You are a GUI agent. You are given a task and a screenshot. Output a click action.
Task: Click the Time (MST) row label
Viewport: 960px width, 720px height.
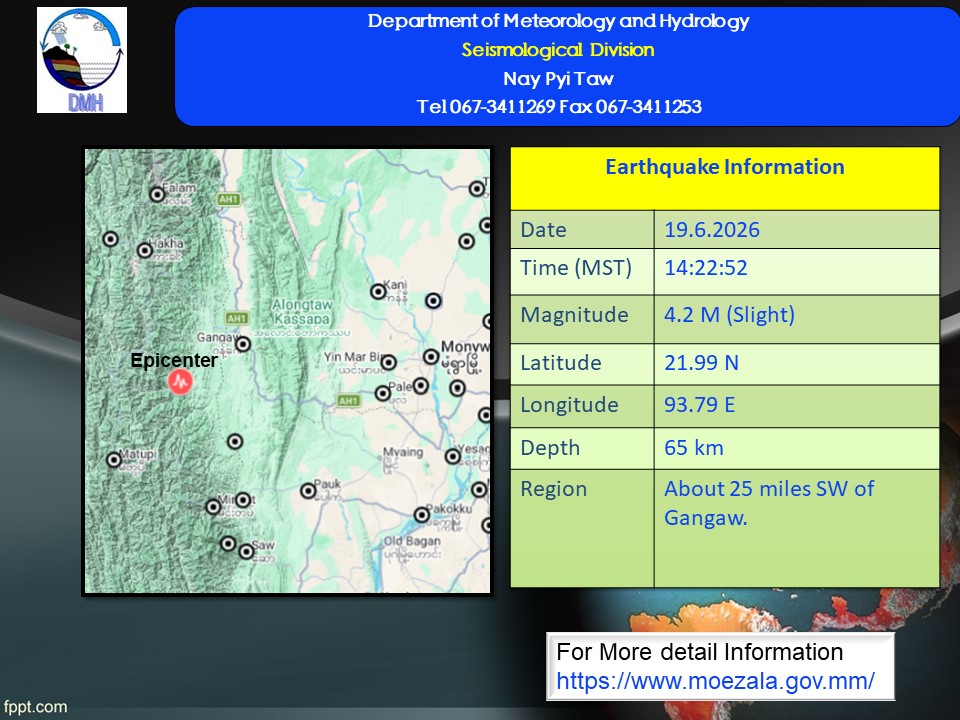[x=576, y=268]
